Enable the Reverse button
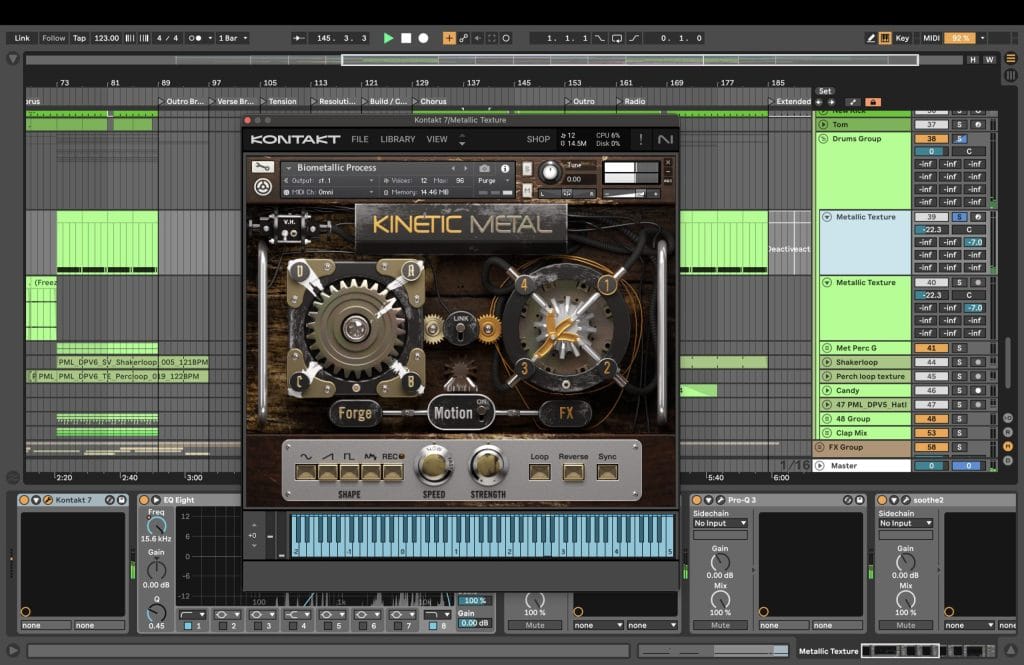 573,470
